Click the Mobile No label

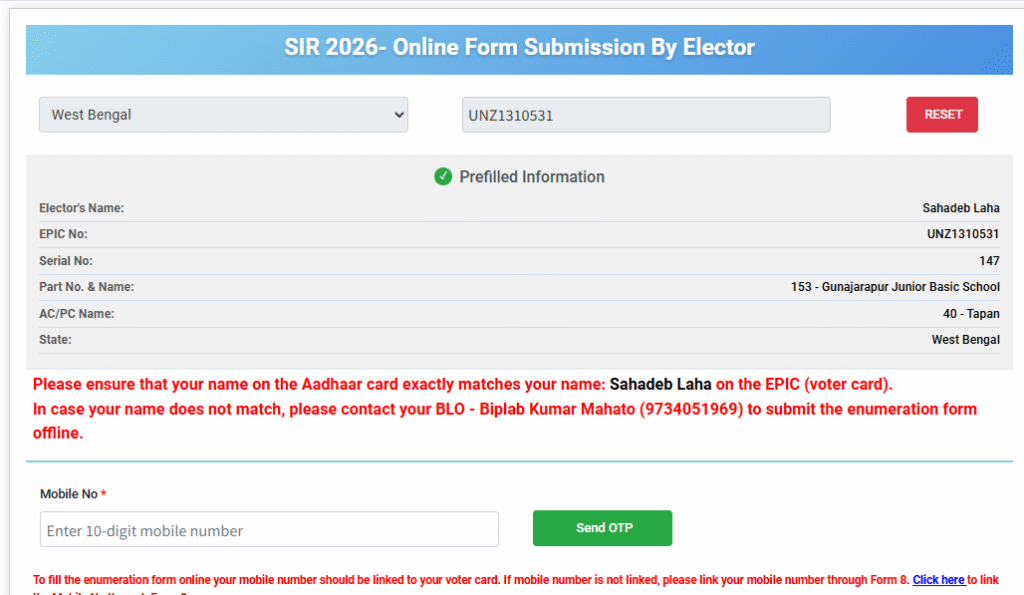(68, 494)
